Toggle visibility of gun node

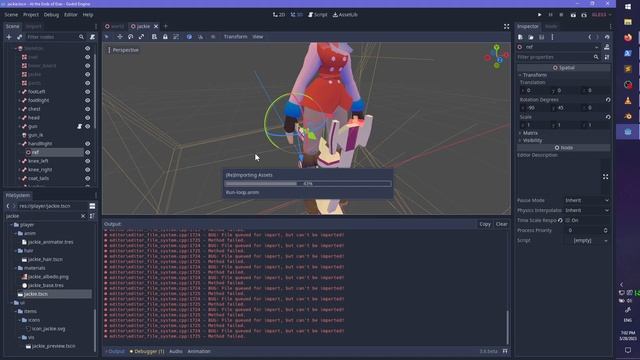click(x=87, y=127)
